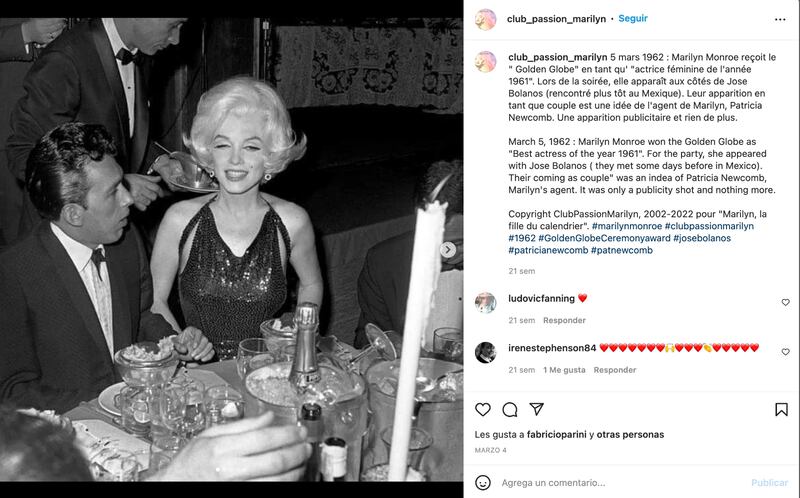Like irenestephenson84's comment
The width and height of the screenshot is (800, 498).
(x=785, y=352)
